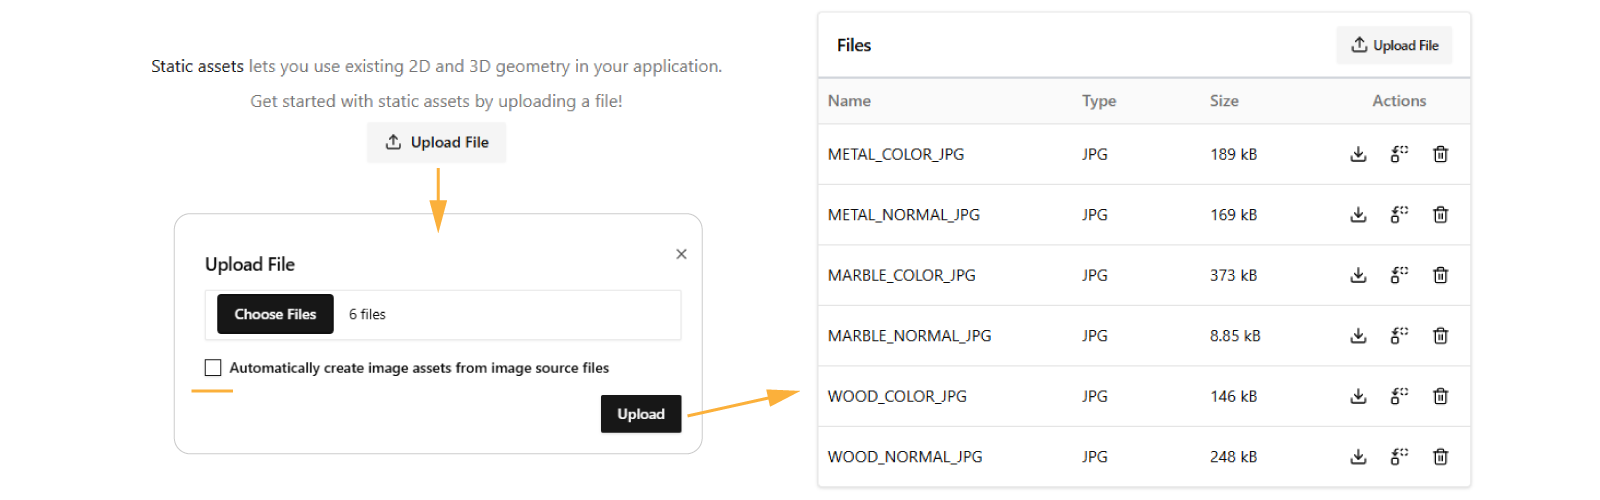This screenshot has height=500, width=1600.
Task: Delete the WOOD_COLOR_JPG file
Action: click(x=1440, y=396)
